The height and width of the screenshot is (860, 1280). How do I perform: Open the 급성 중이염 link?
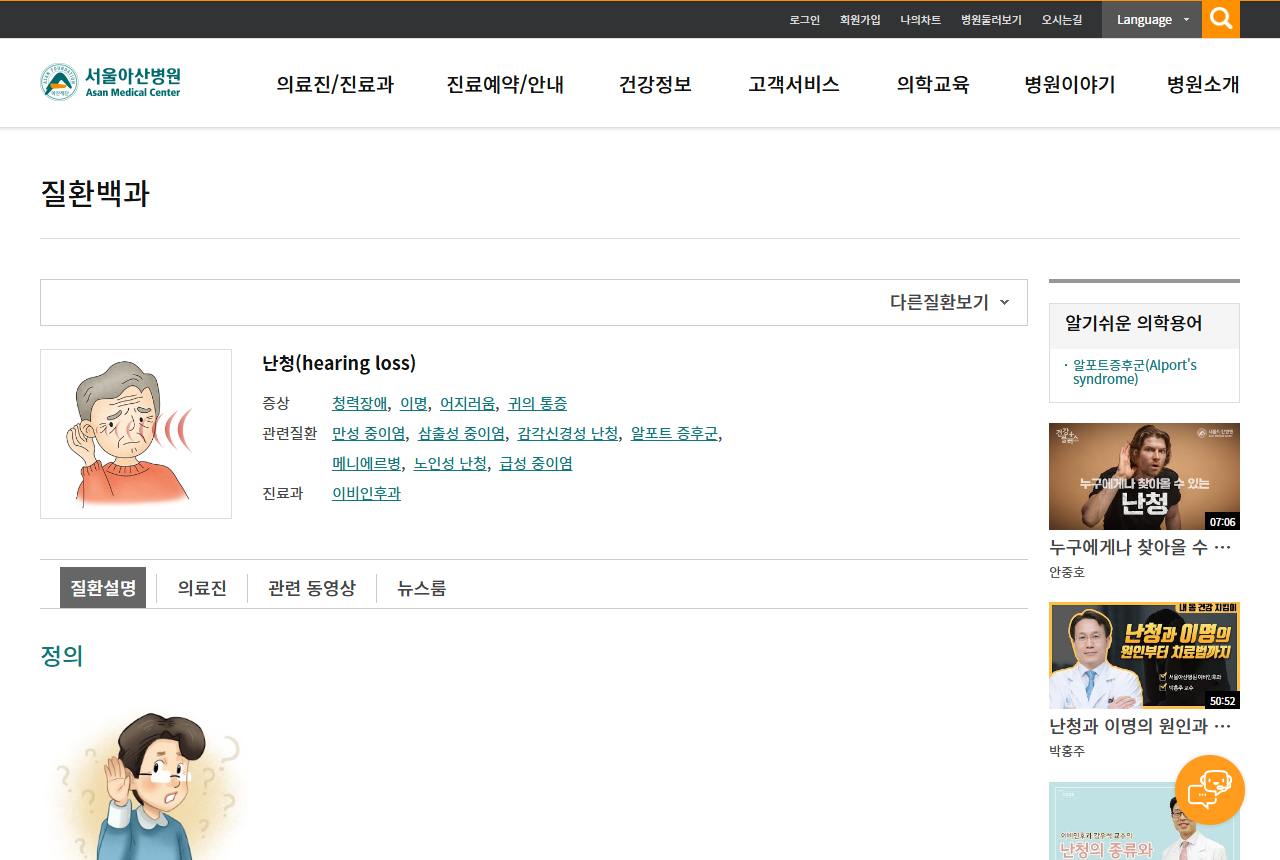(x=536, y=464)
